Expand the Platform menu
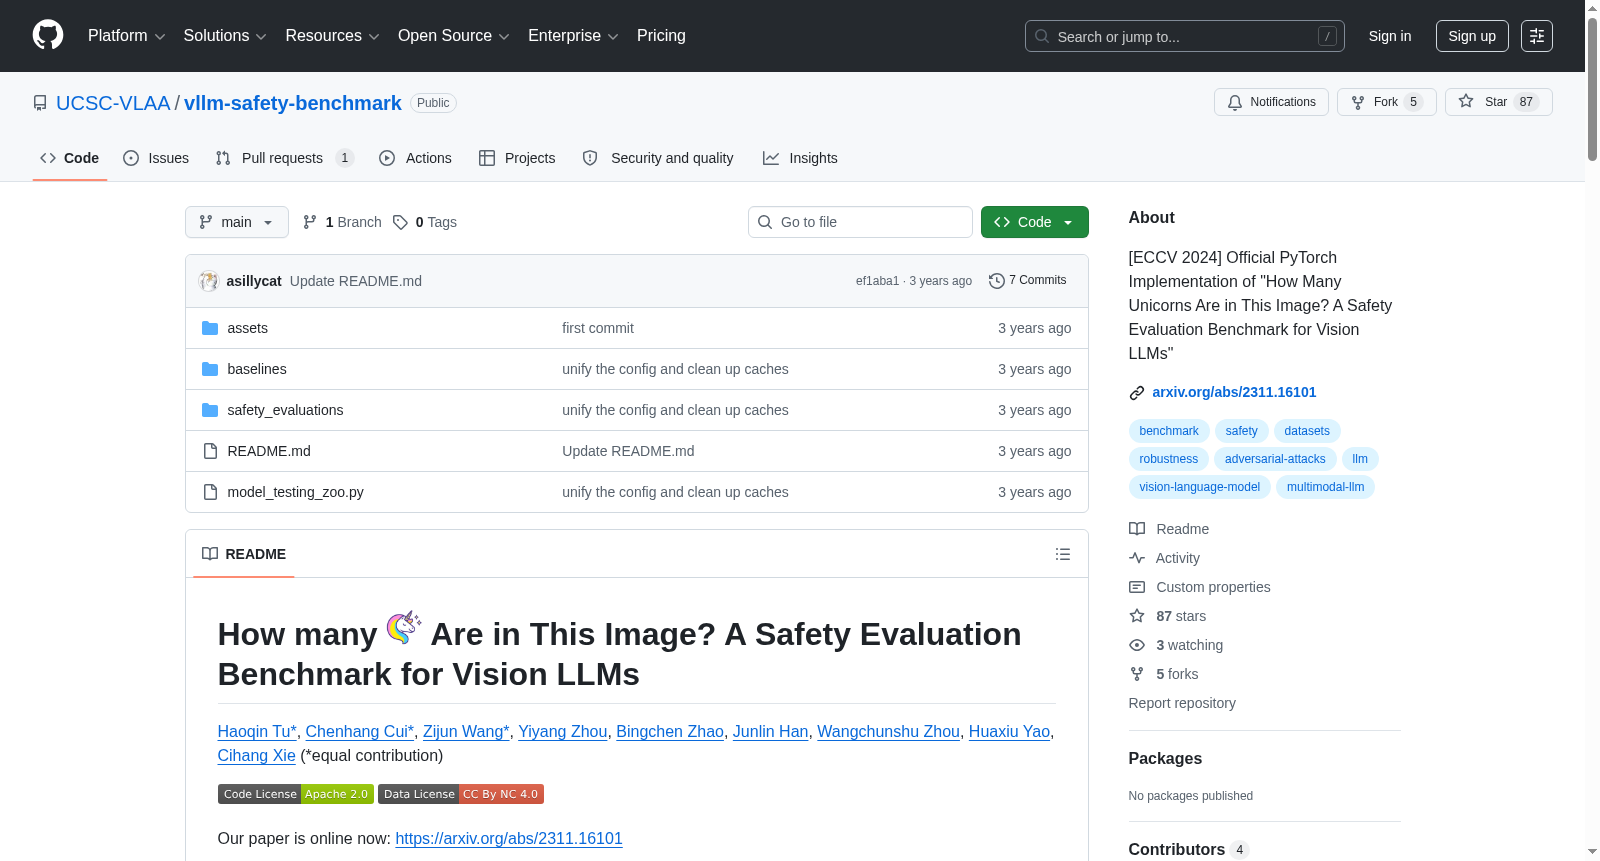 tap(126, 36)
